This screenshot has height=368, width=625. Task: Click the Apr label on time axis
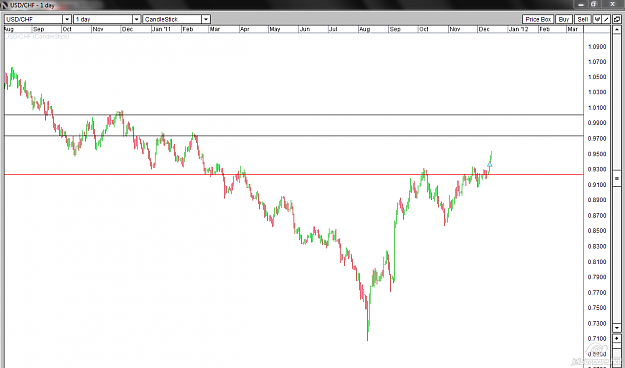coord(245,29)
